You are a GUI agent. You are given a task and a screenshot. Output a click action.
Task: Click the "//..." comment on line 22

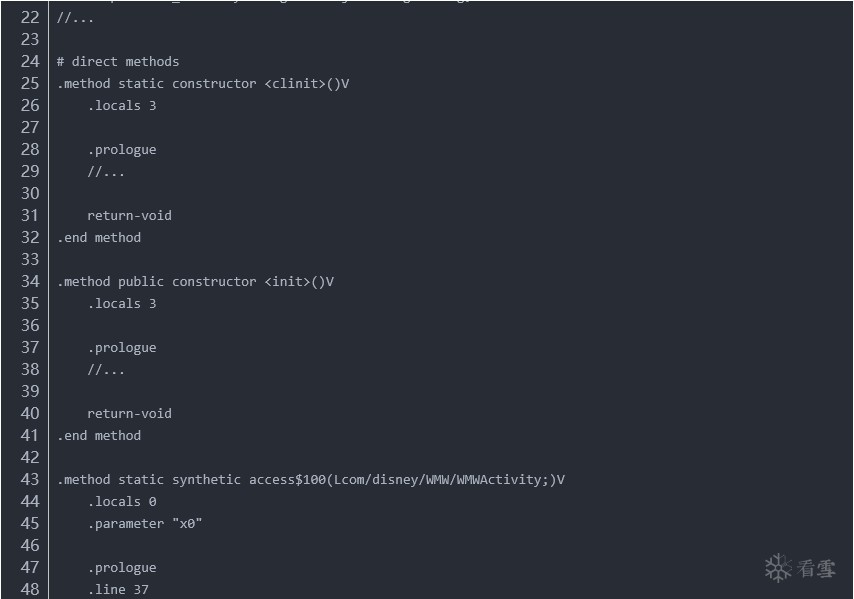click(x=76, y=17)
